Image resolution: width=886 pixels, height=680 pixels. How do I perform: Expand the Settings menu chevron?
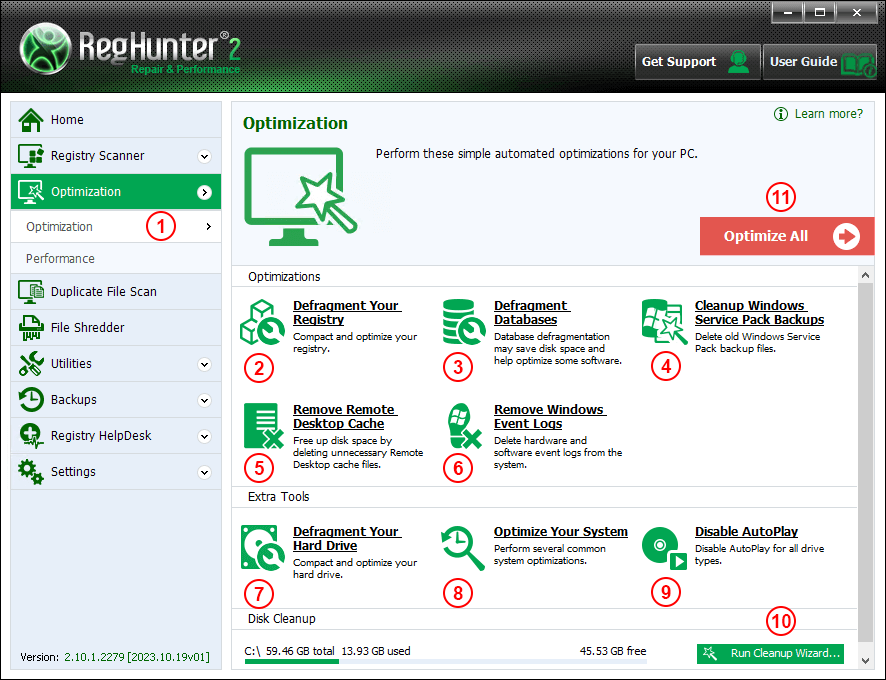(204, 472)
